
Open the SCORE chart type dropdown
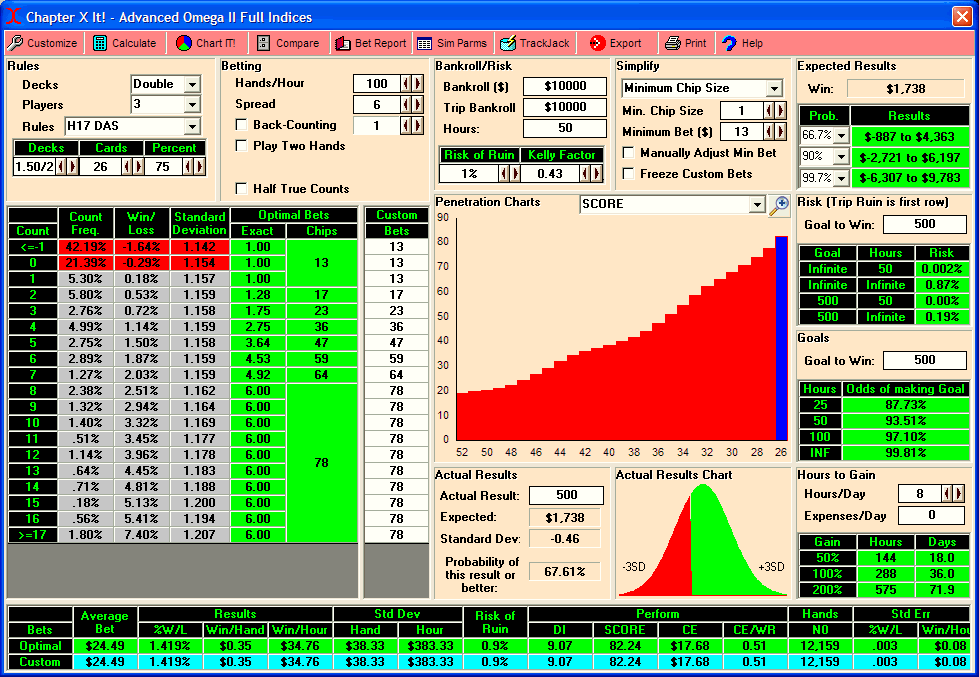(757, 204)
